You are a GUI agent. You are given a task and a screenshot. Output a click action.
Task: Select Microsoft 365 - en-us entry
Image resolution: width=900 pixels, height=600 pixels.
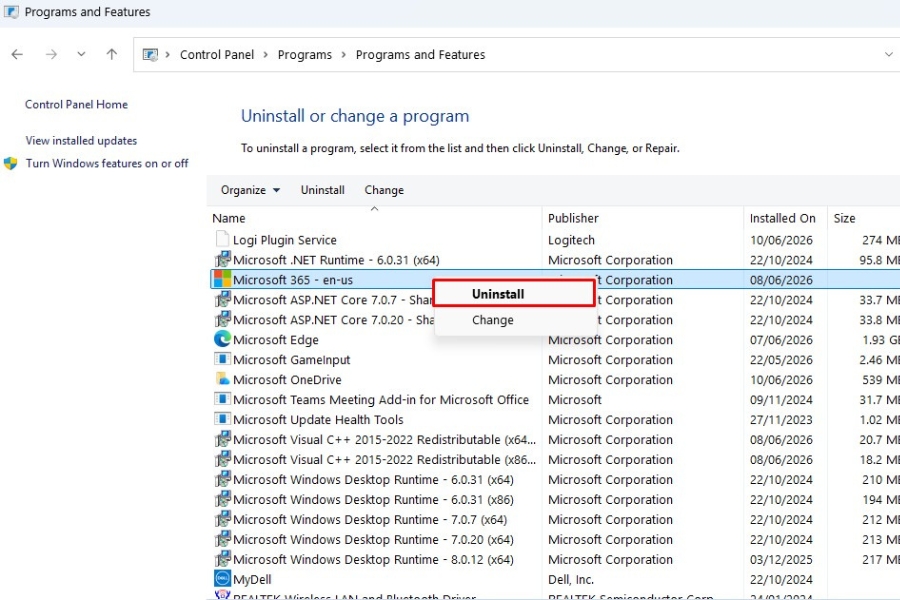pyautogui.click(x=293, y=280)
